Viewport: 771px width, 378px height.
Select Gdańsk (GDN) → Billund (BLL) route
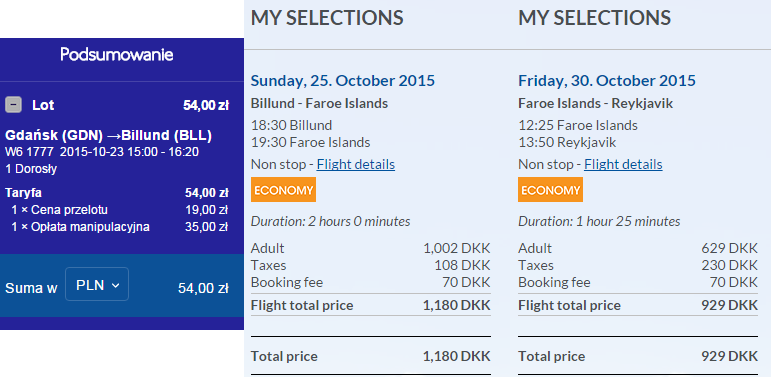coord(109,135)
